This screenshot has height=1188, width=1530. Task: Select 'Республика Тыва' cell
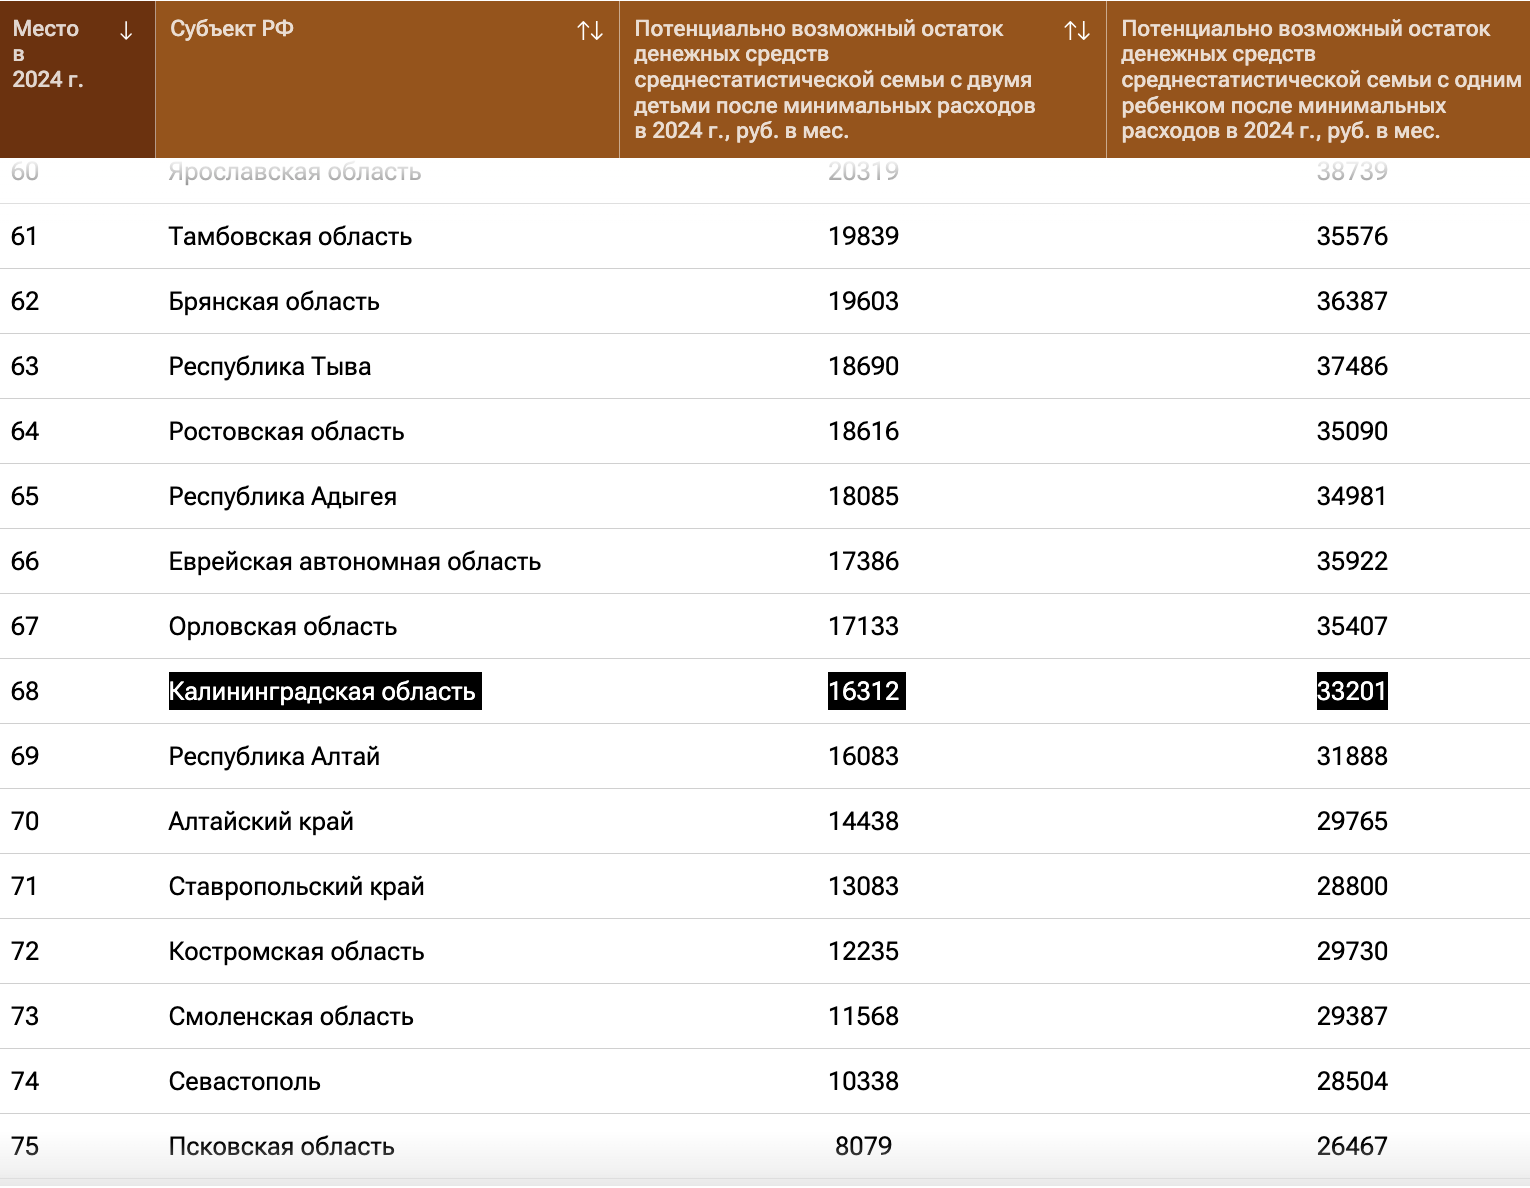coord(270,366)
